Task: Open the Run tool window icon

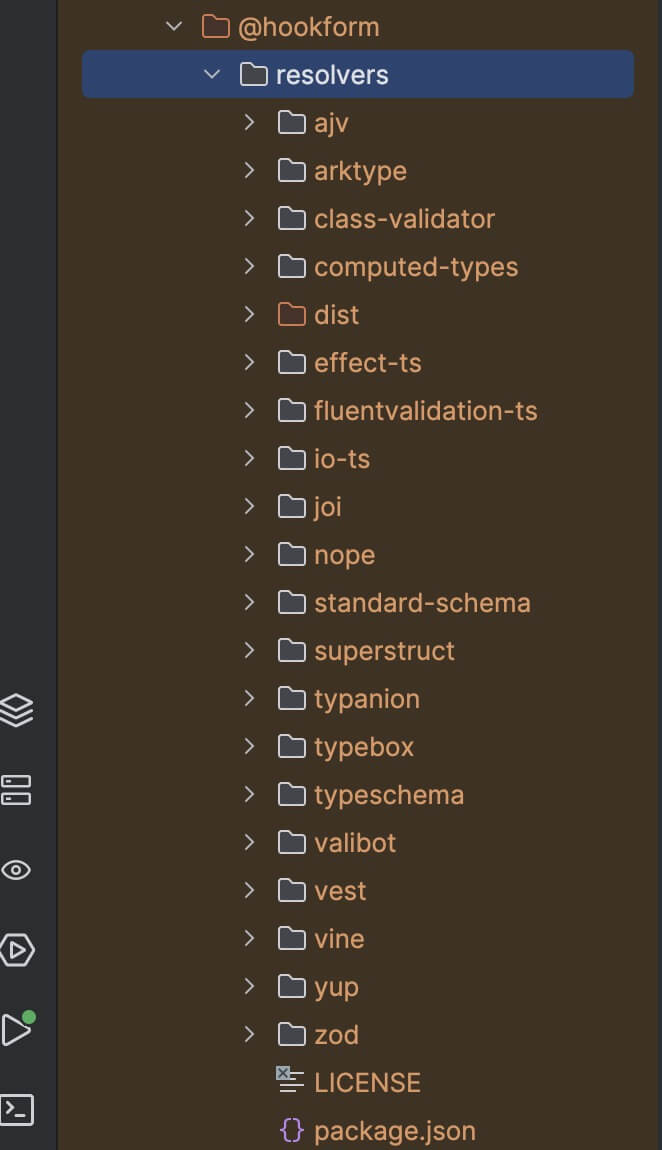Action: point(17,1029)
